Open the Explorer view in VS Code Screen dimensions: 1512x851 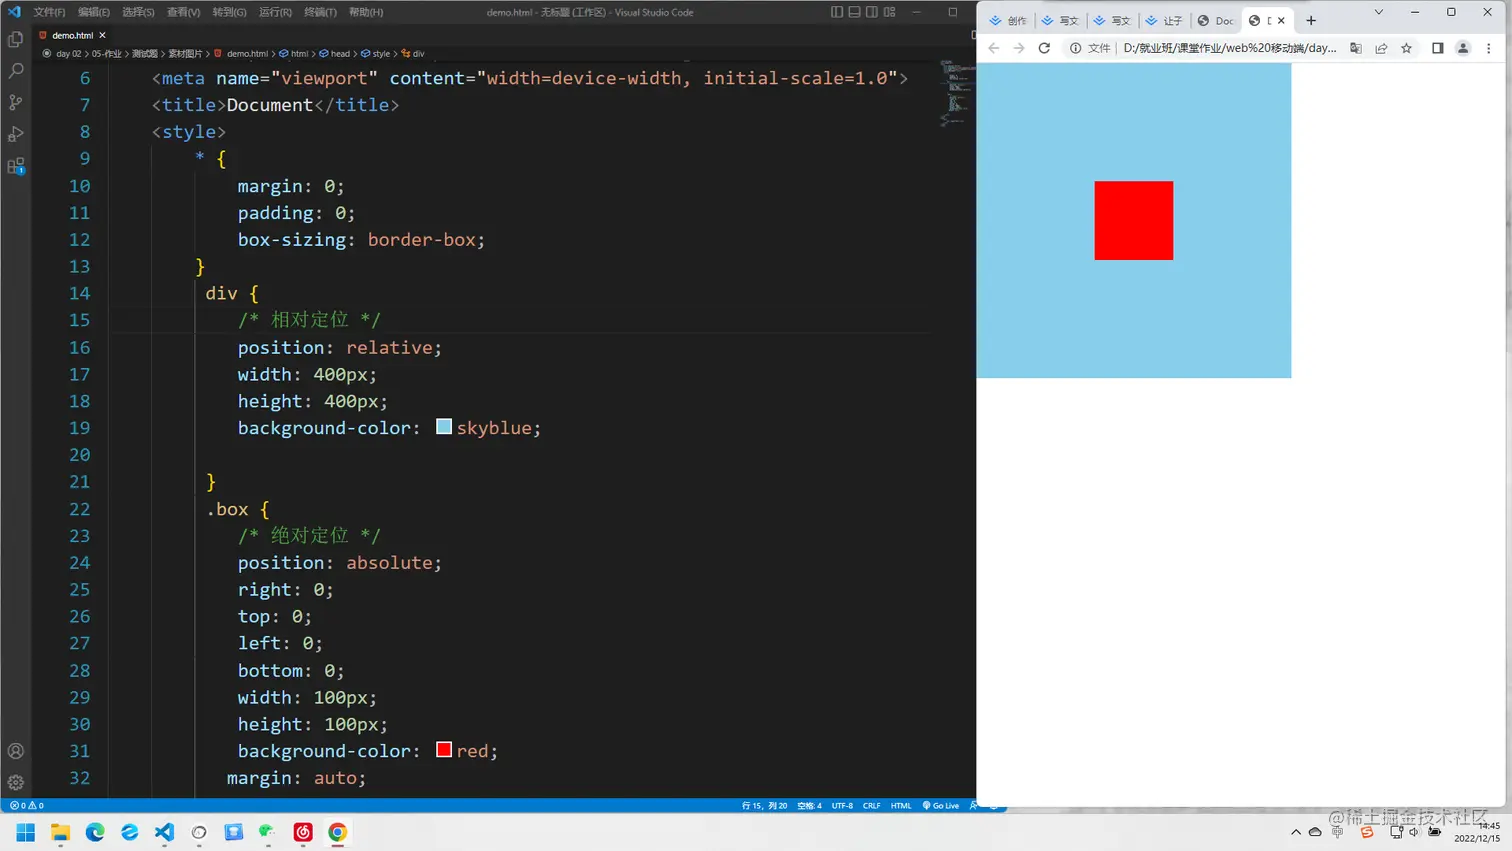point(15,40)
